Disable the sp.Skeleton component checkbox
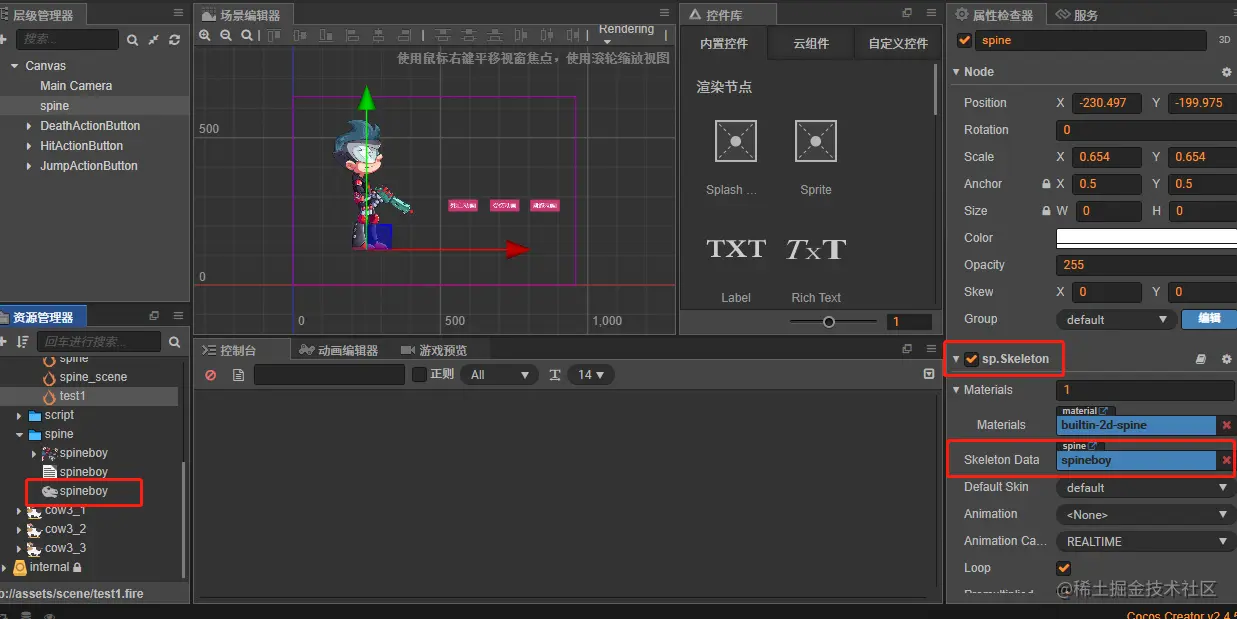This screenshot has height=619, width=1237. [x=971, y=359]
